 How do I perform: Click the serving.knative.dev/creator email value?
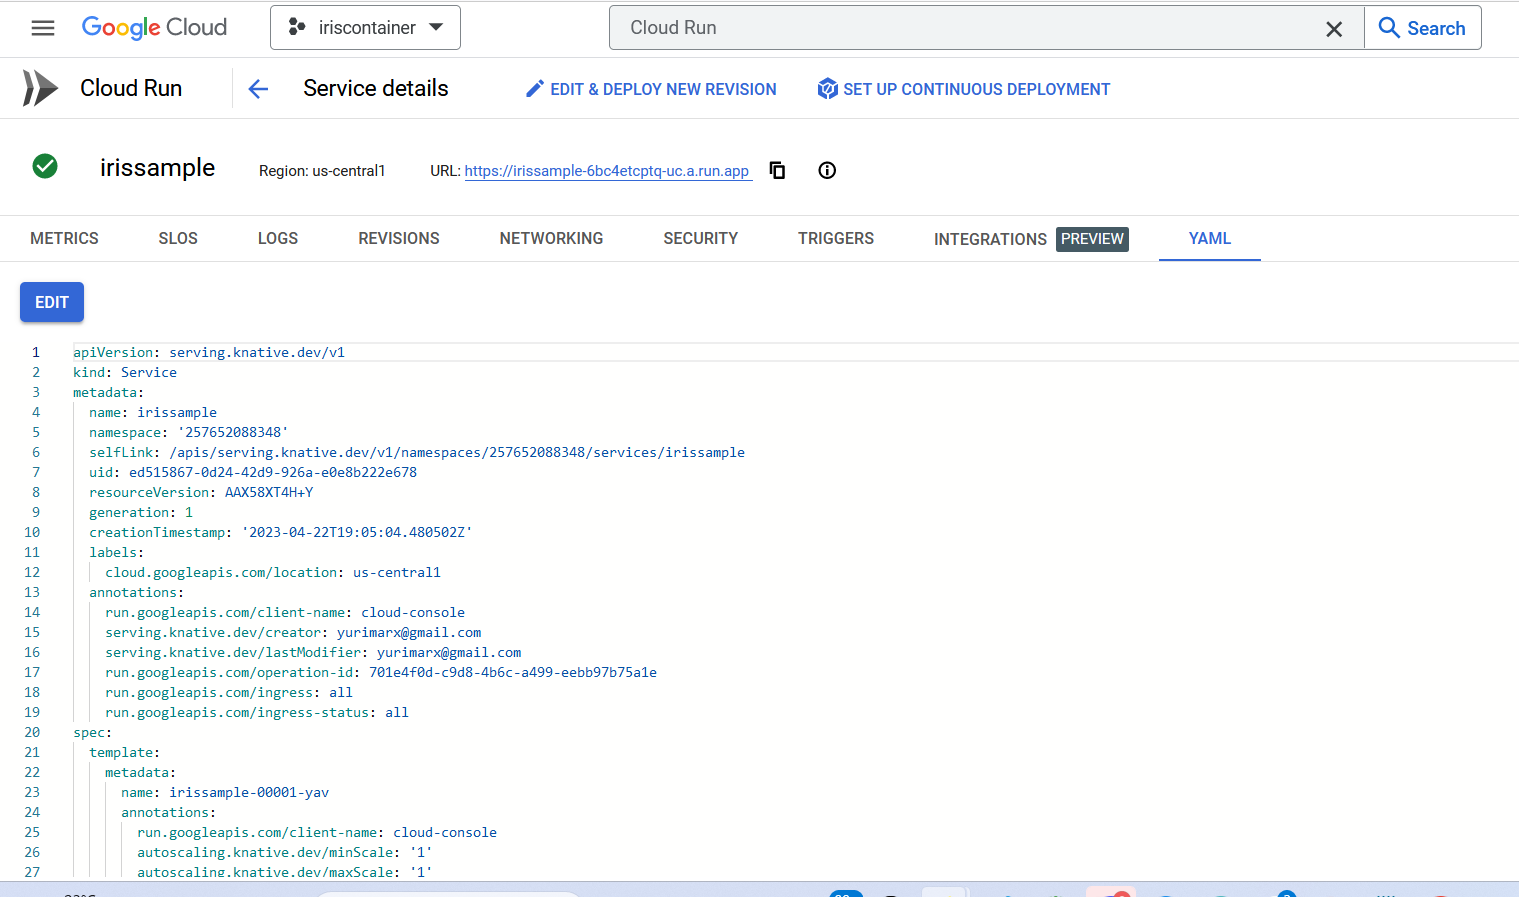click(409, 632)
